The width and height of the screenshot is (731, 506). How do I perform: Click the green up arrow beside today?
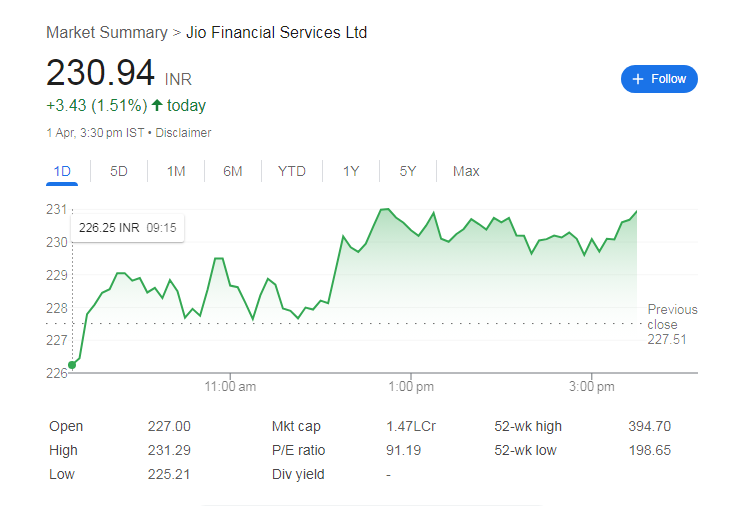tap(157, 105)
